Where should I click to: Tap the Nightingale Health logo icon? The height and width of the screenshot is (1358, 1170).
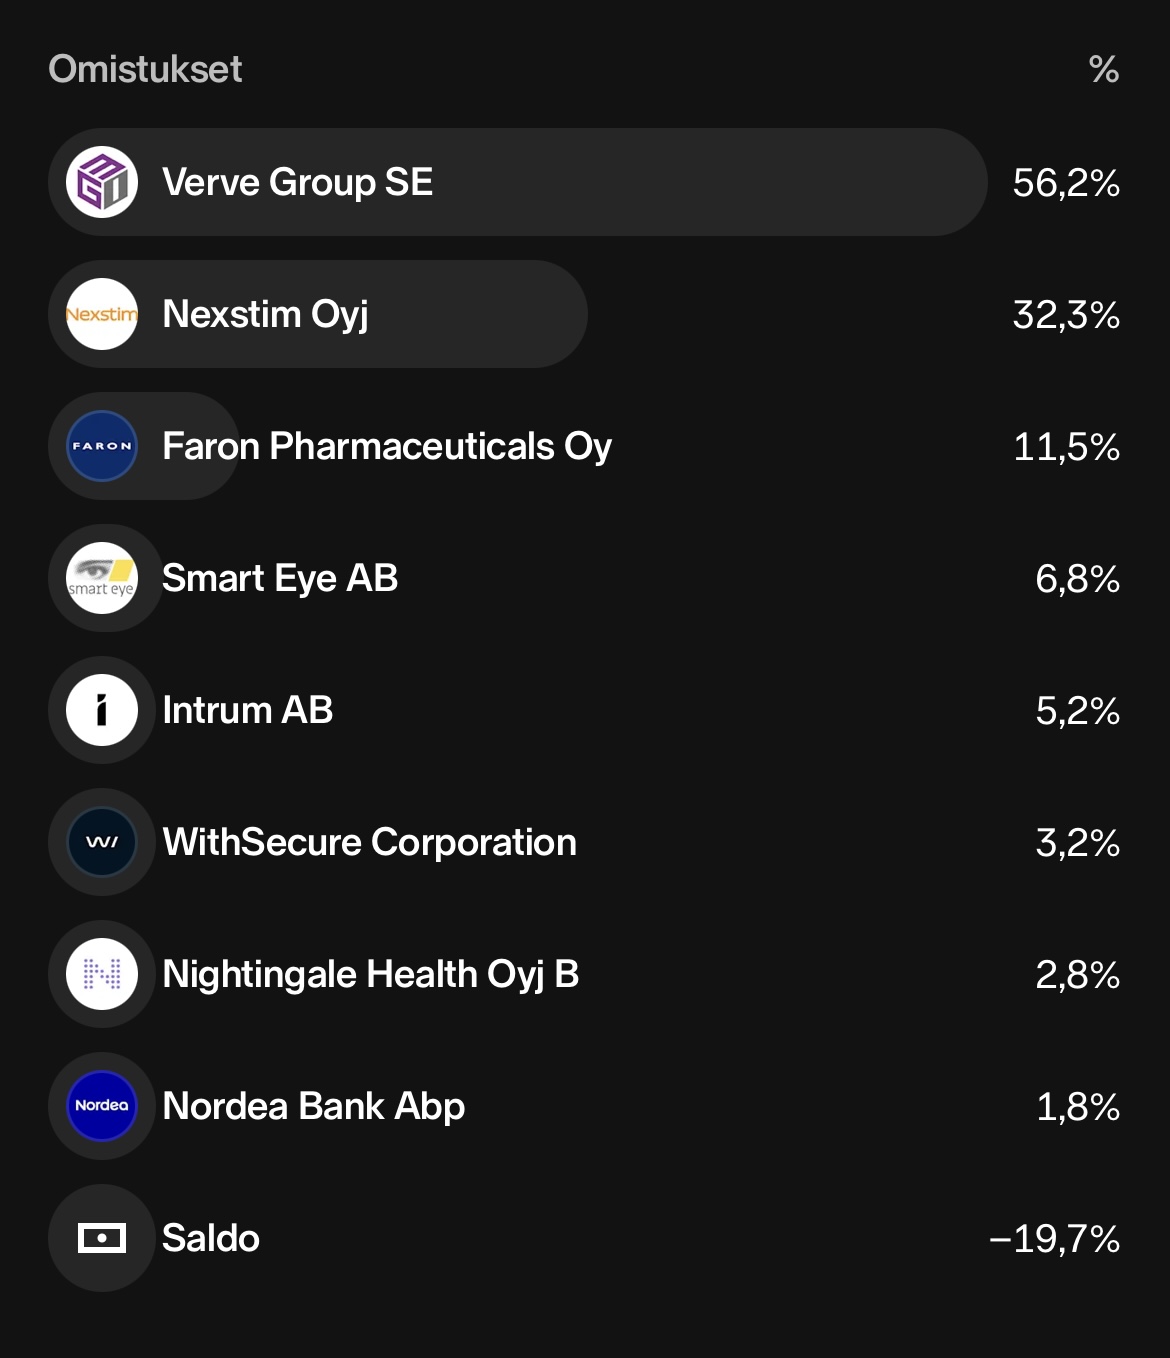click(x=102, y=974)
